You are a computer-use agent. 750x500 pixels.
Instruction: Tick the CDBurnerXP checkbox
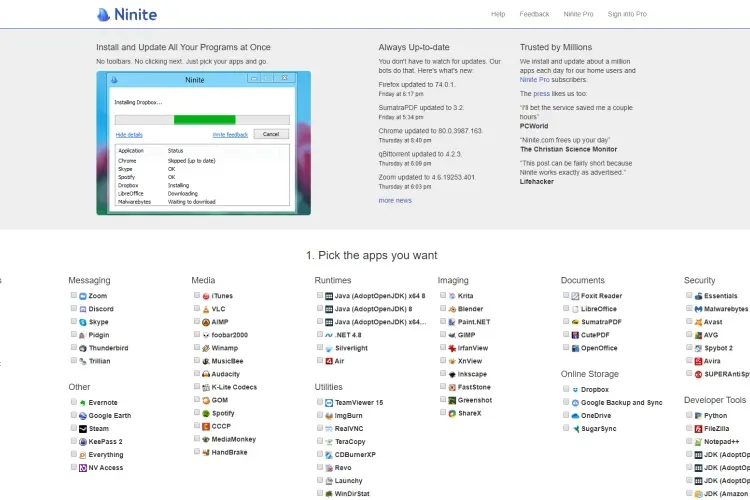pos(320,454)
